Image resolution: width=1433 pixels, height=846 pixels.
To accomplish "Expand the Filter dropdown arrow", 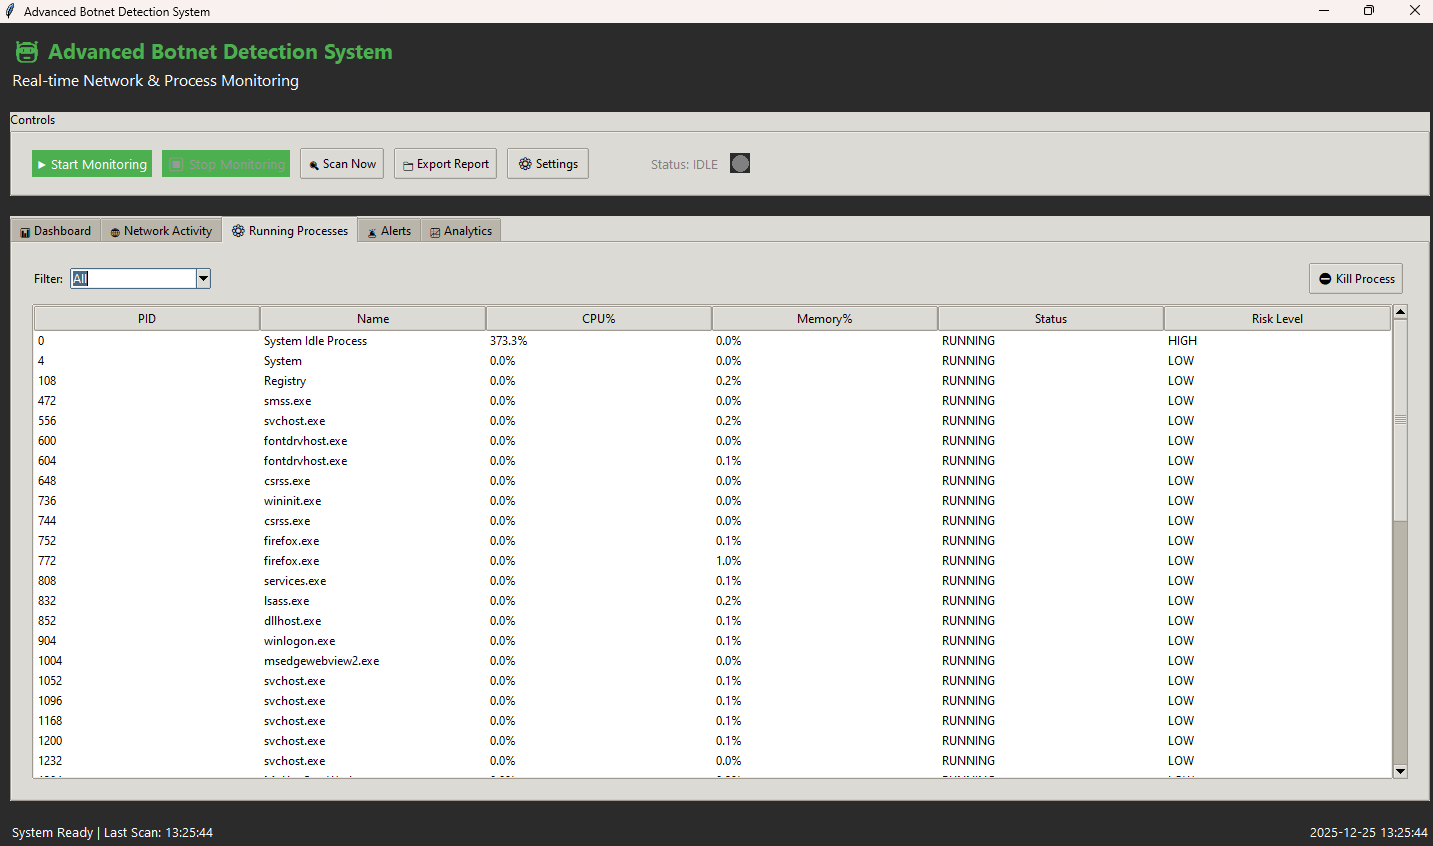I will click(x=203, y=279).
